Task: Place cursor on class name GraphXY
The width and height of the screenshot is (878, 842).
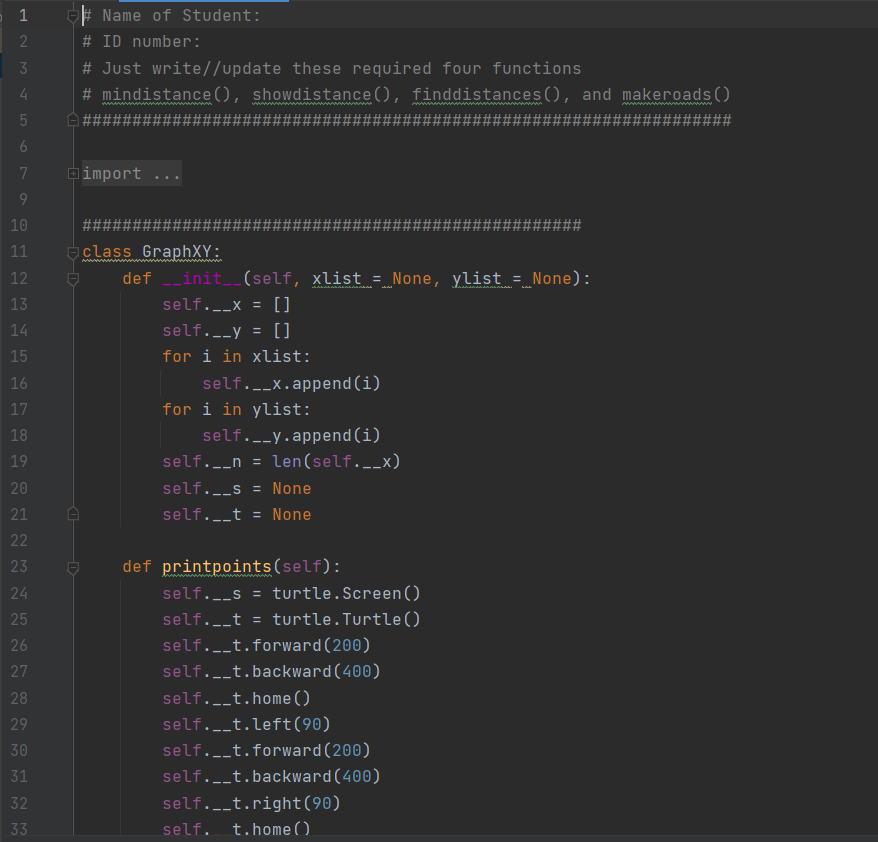Action: pyautogui.click(x=176, y=252)
